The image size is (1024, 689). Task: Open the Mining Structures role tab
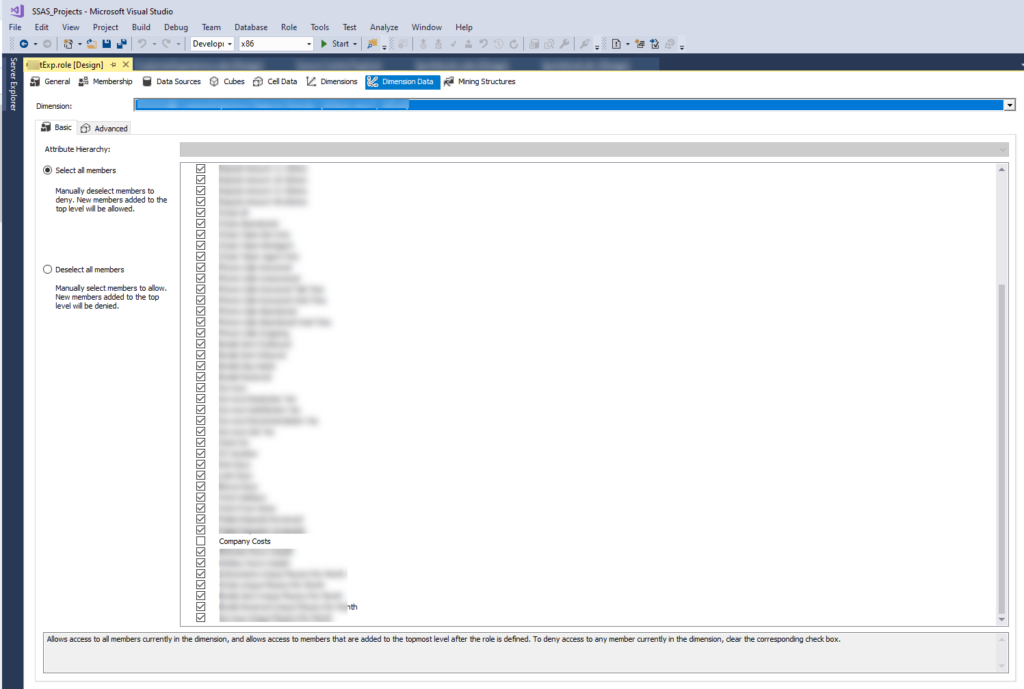pyautogui.click(x=480, y=82)
